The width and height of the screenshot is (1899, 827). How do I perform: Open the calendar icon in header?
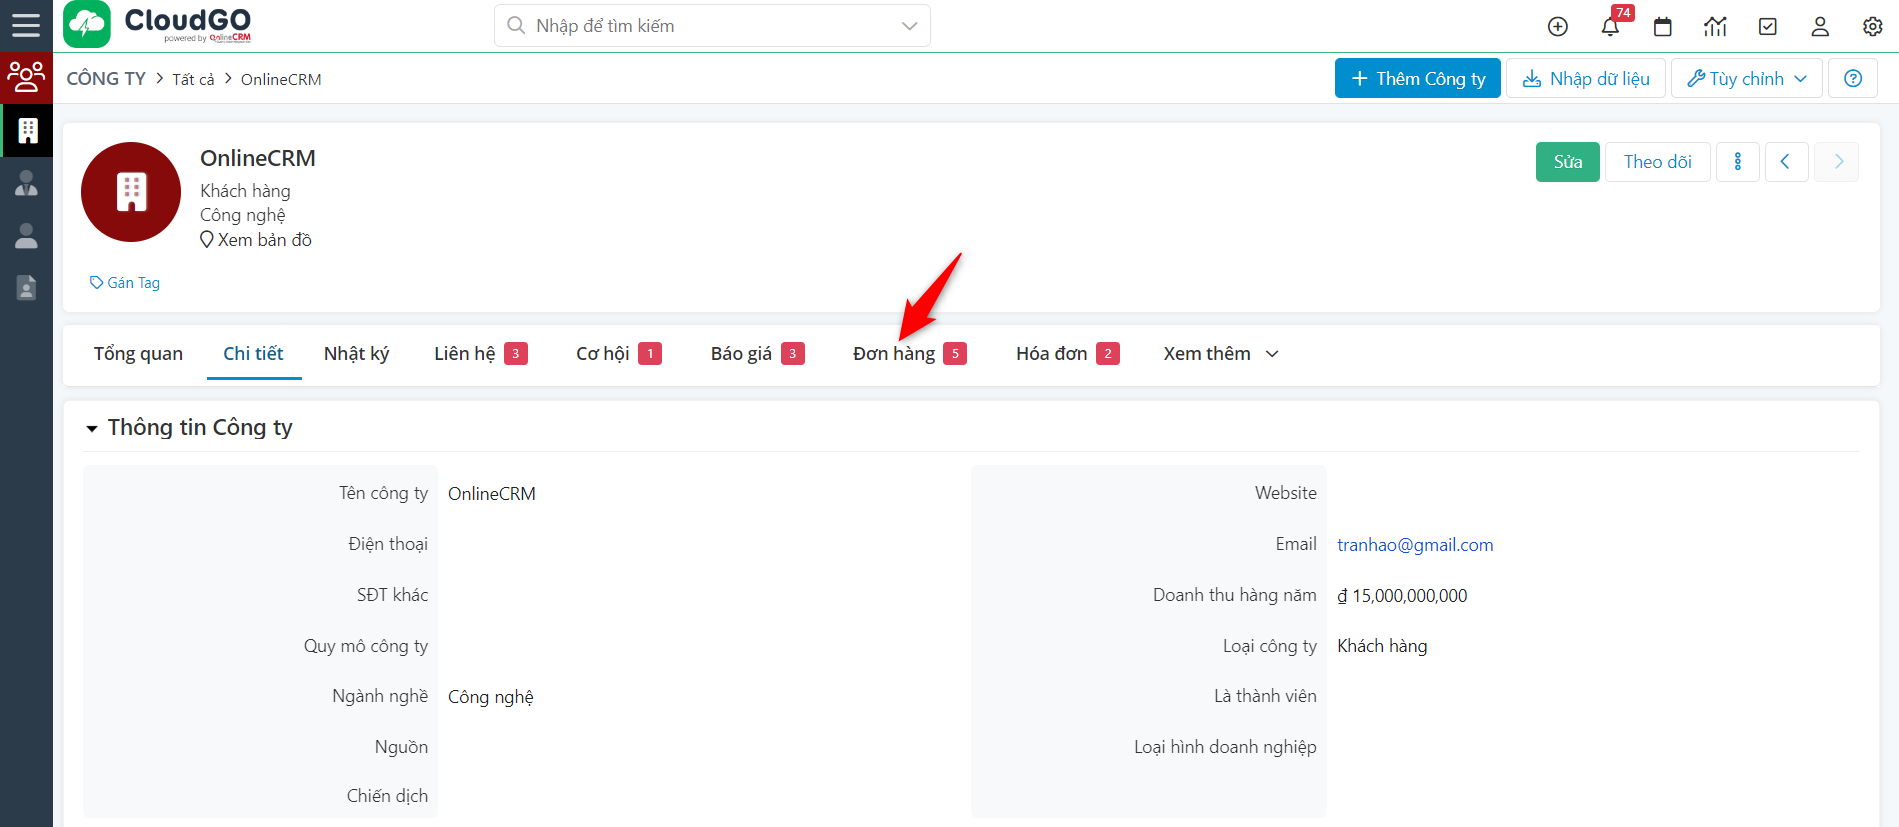click(1663, 27)
